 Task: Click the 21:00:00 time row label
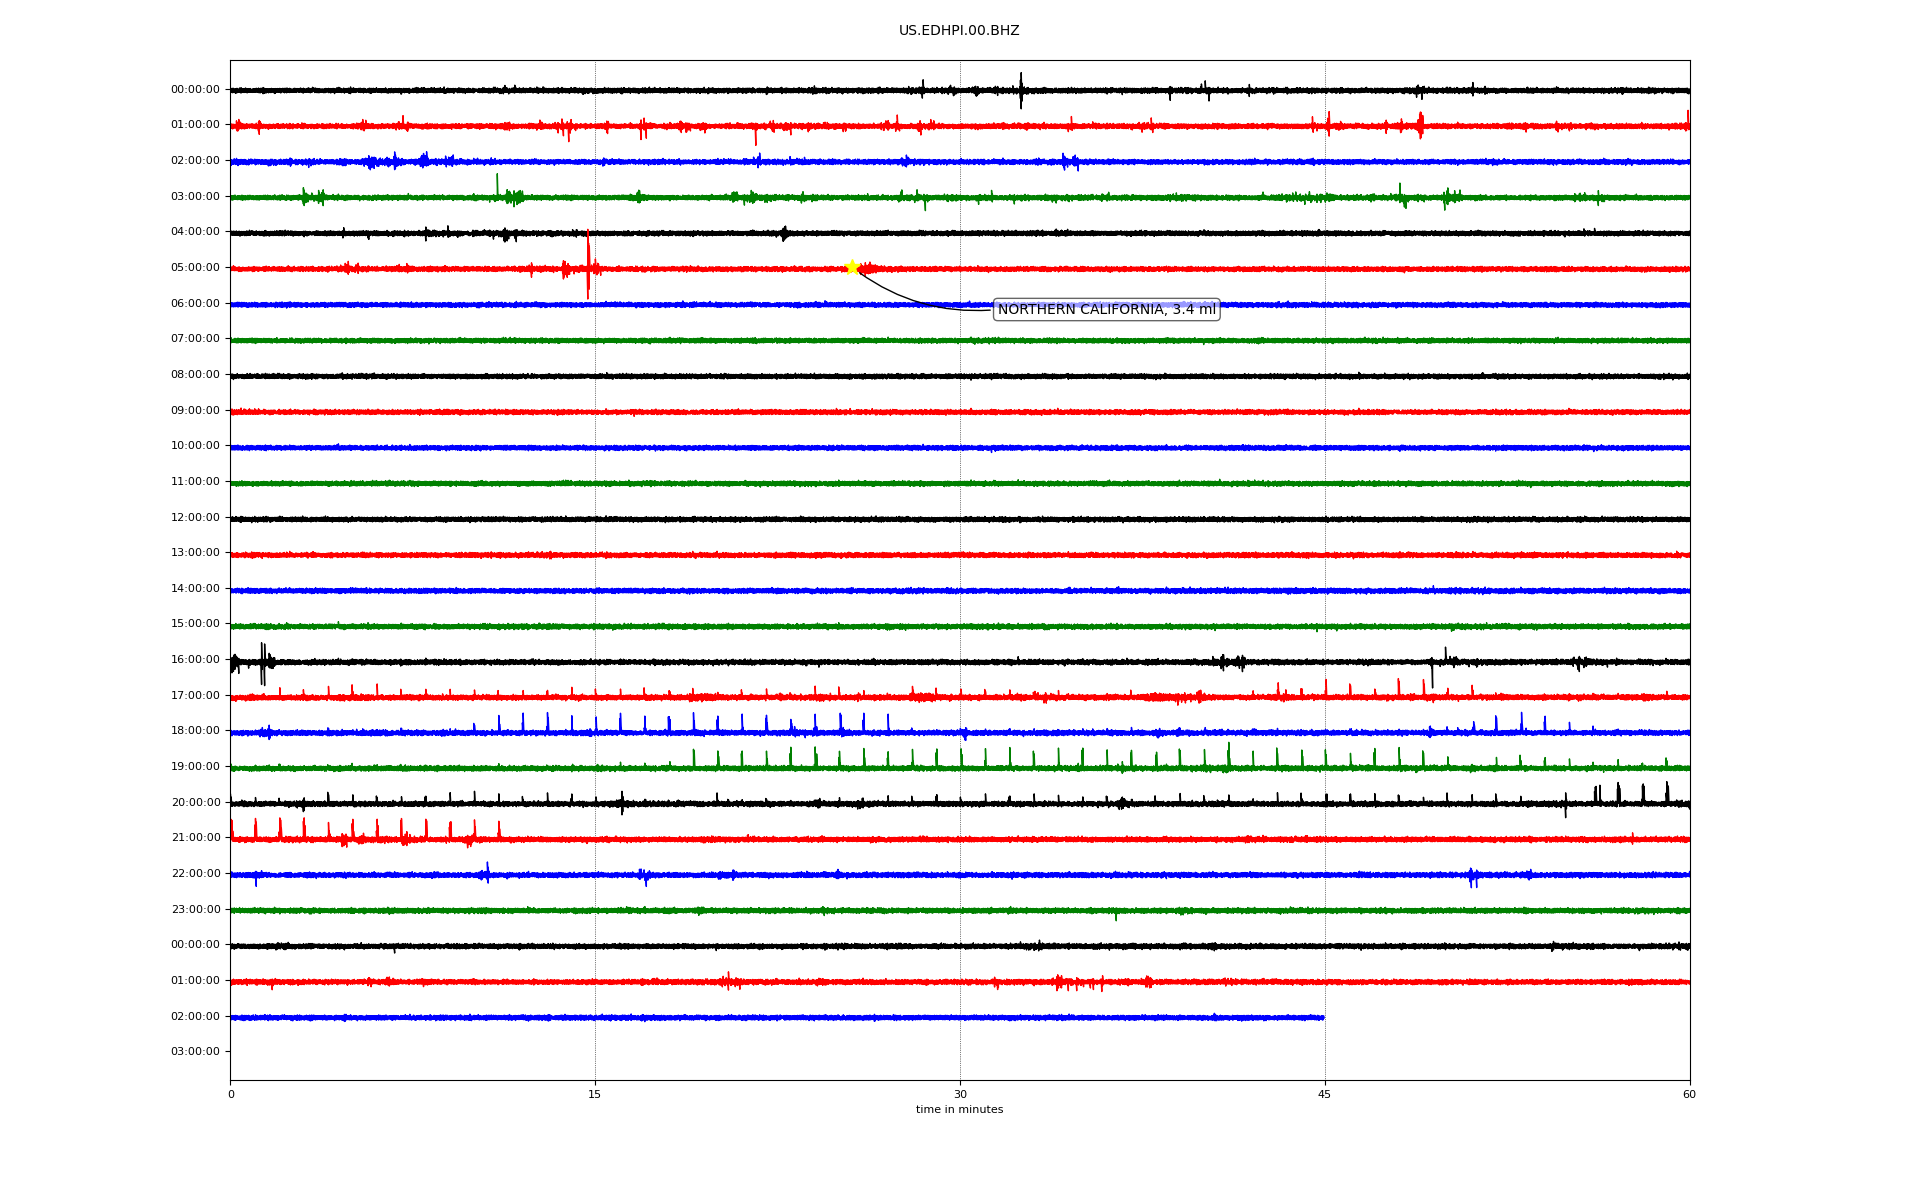195,838
